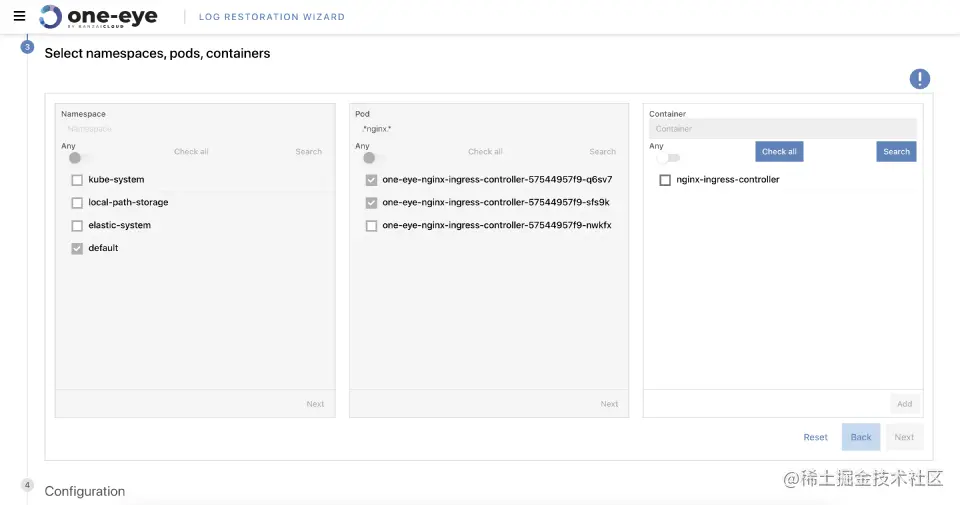Check the kube-system namespace checkbox

pyautogui.click(x=77, y=180)
